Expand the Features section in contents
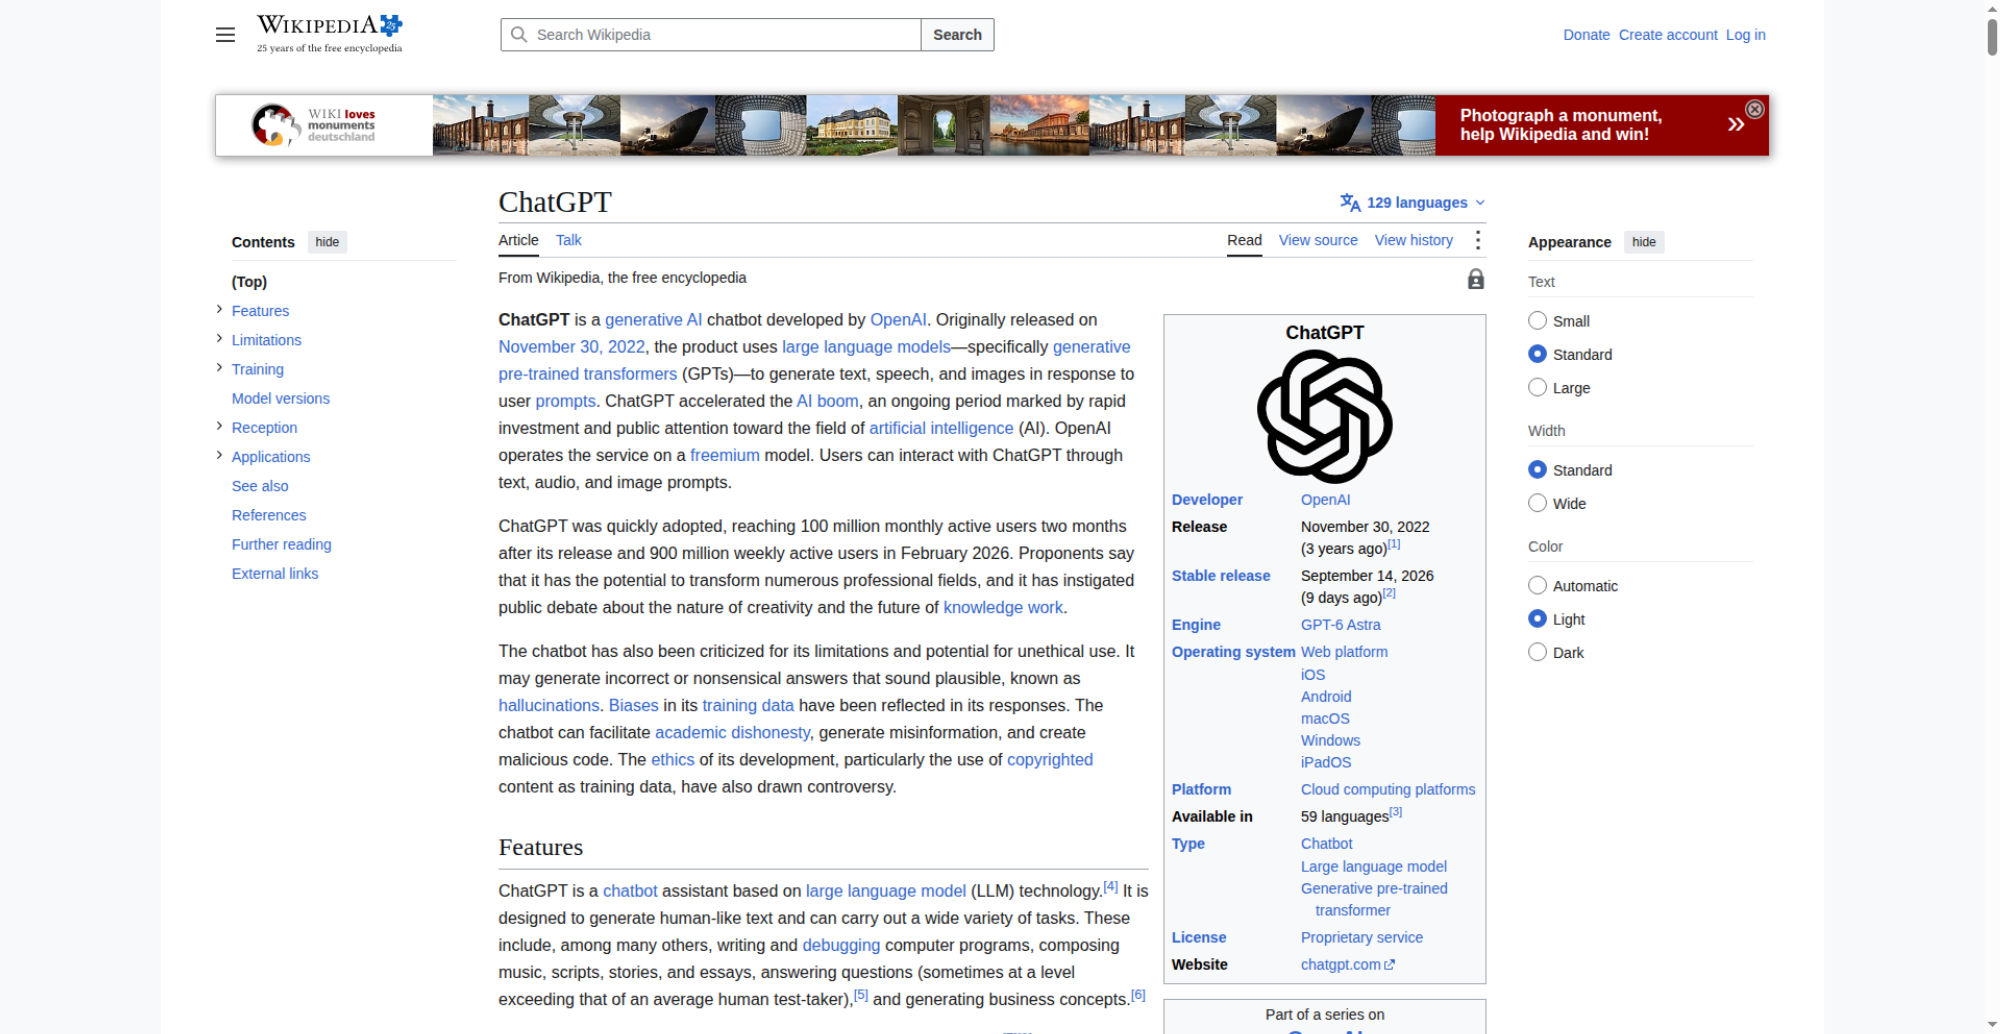 click(x=219, y=310)
